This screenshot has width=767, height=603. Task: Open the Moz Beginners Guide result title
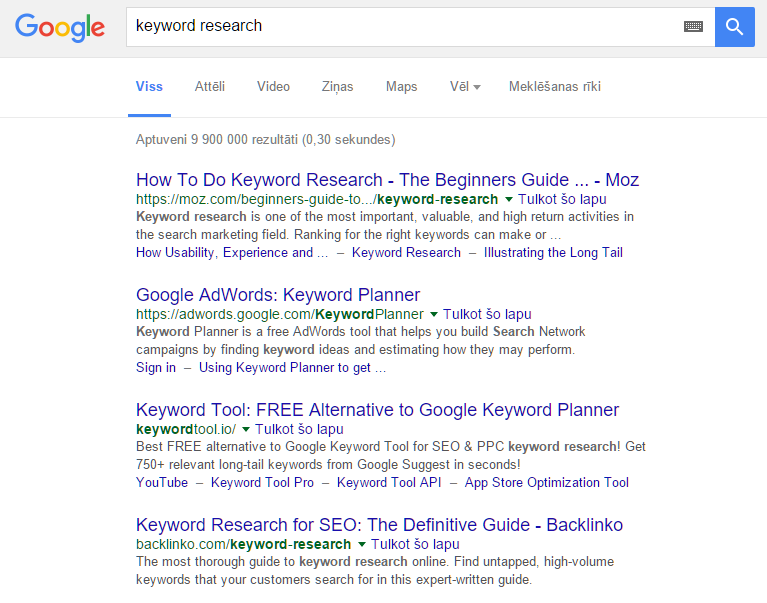click(x=387, y=180)
